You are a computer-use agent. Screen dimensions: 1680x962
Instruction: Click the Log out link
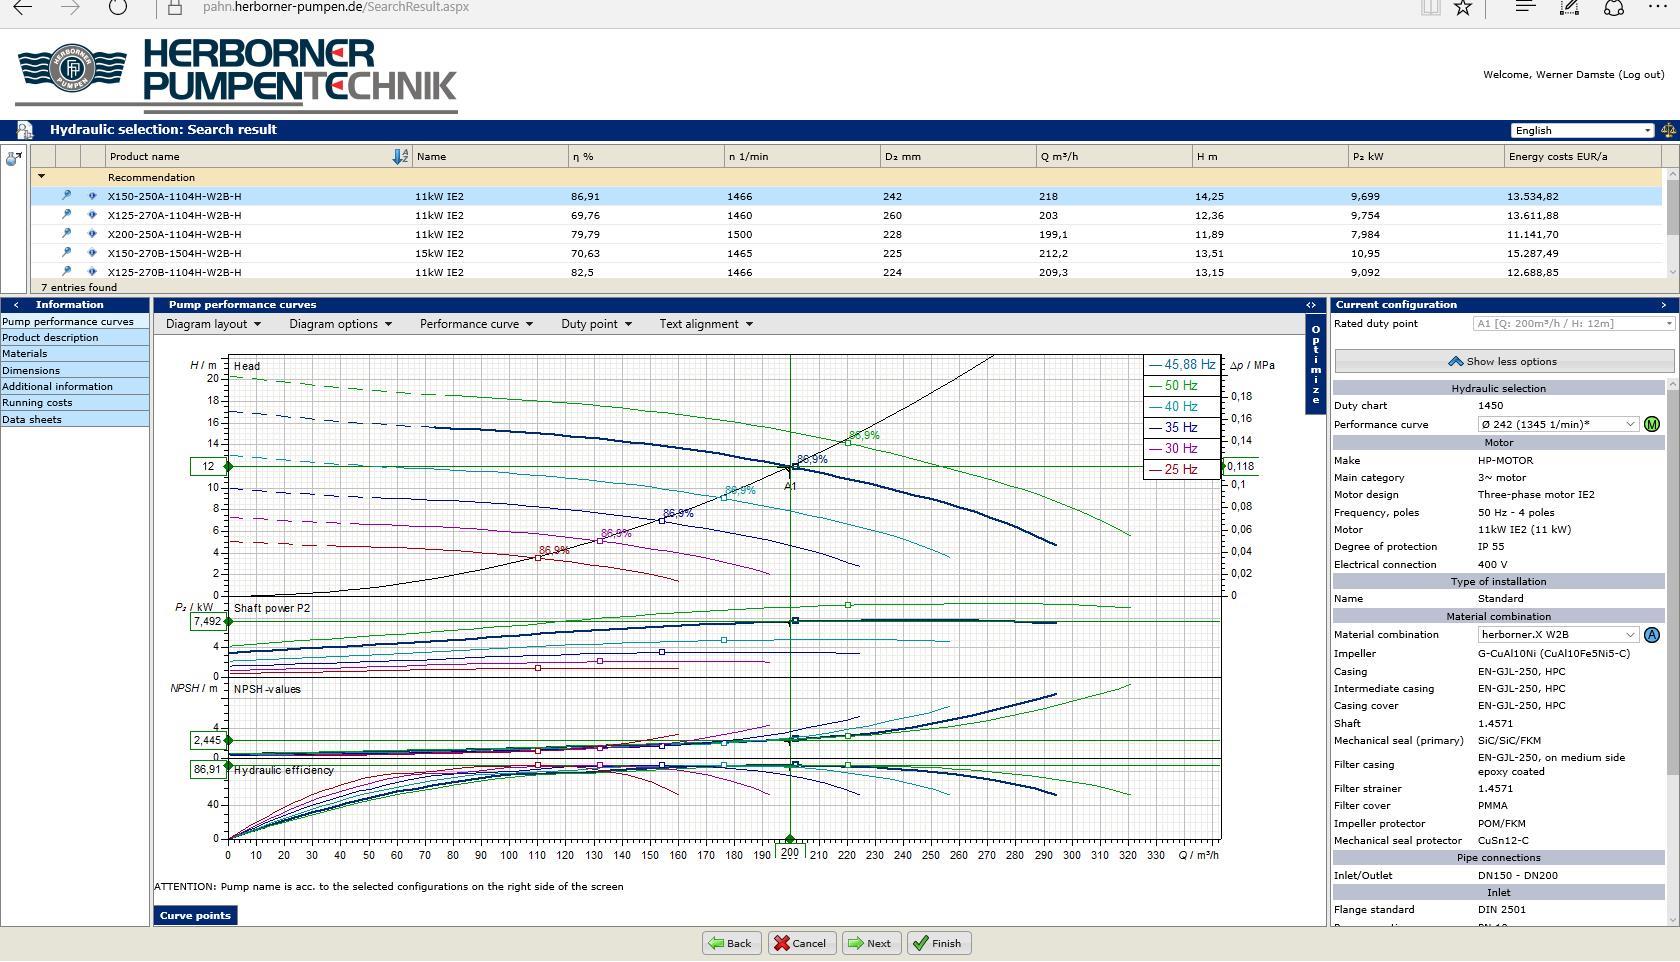pyautogui.click(x=1640, y=75)
